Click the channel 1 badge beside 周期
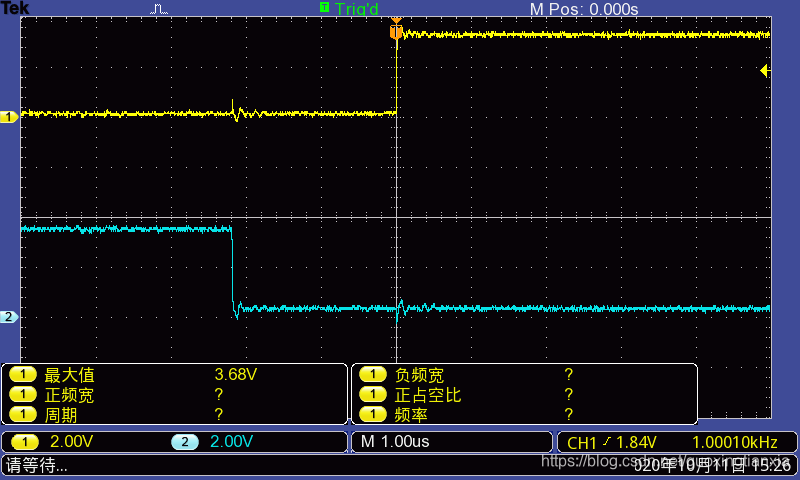800x480 pixels. click(x=23, y=414)
